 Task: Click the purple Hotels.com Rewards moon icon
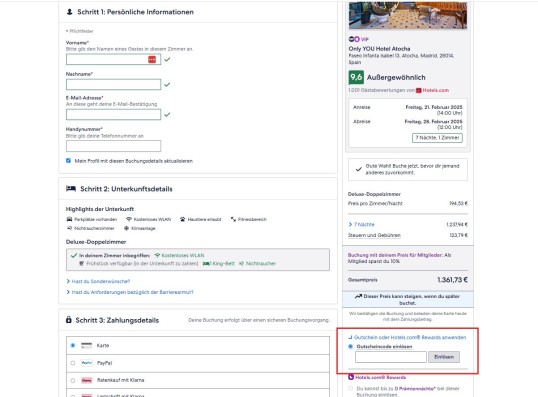click(x=351, y=377)
